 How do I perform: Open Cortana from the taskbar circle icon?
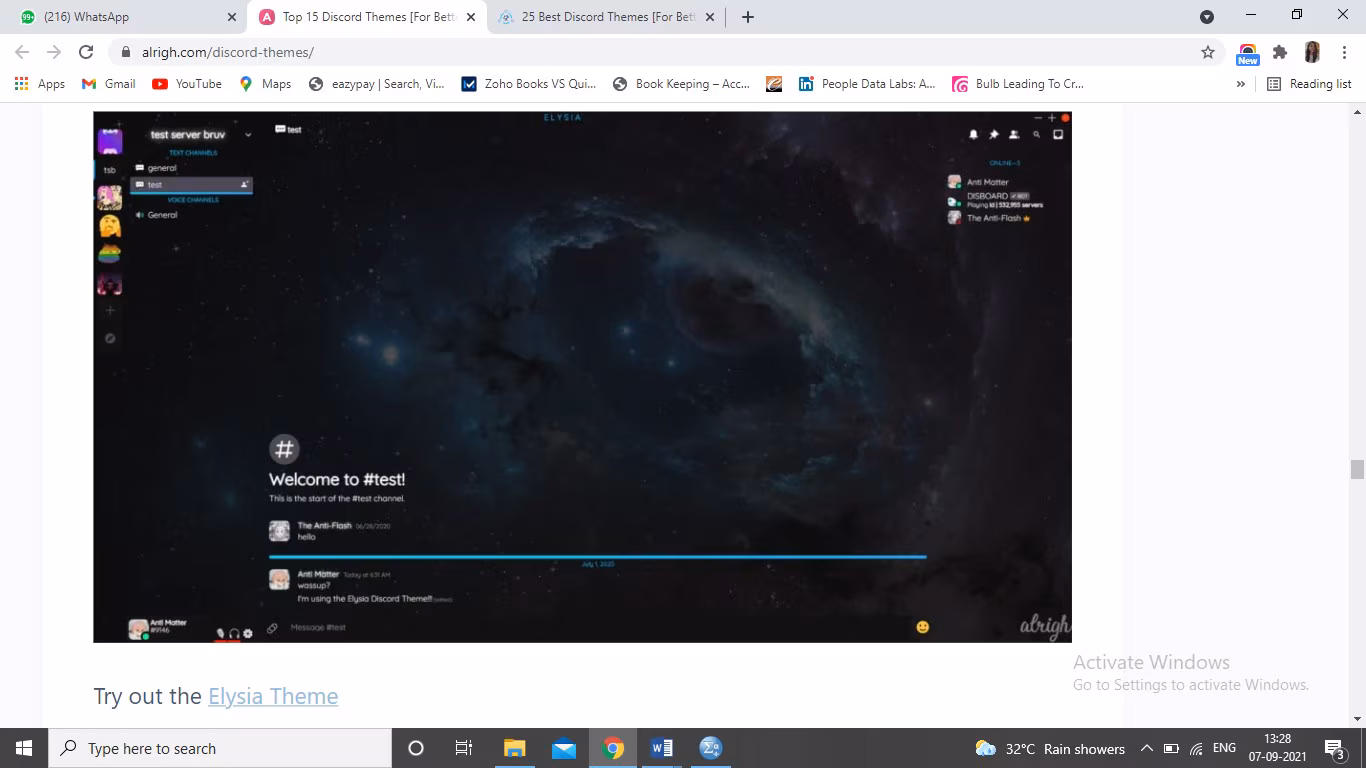point(416,748)
